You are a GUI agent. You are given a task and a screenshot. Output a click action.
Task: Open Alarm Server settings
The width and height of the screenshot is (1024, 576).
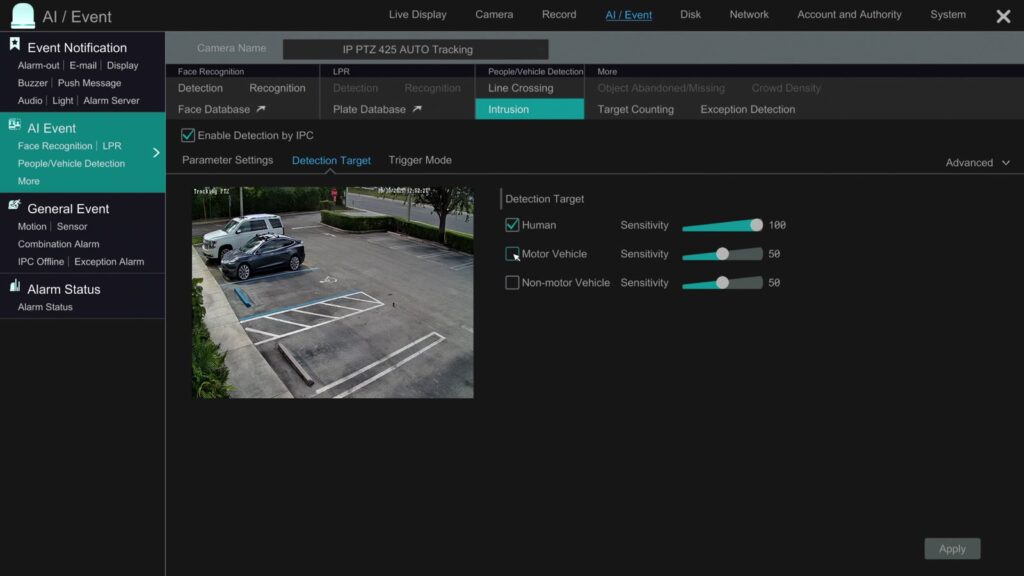pyautogui.click(x=111, y=101)
